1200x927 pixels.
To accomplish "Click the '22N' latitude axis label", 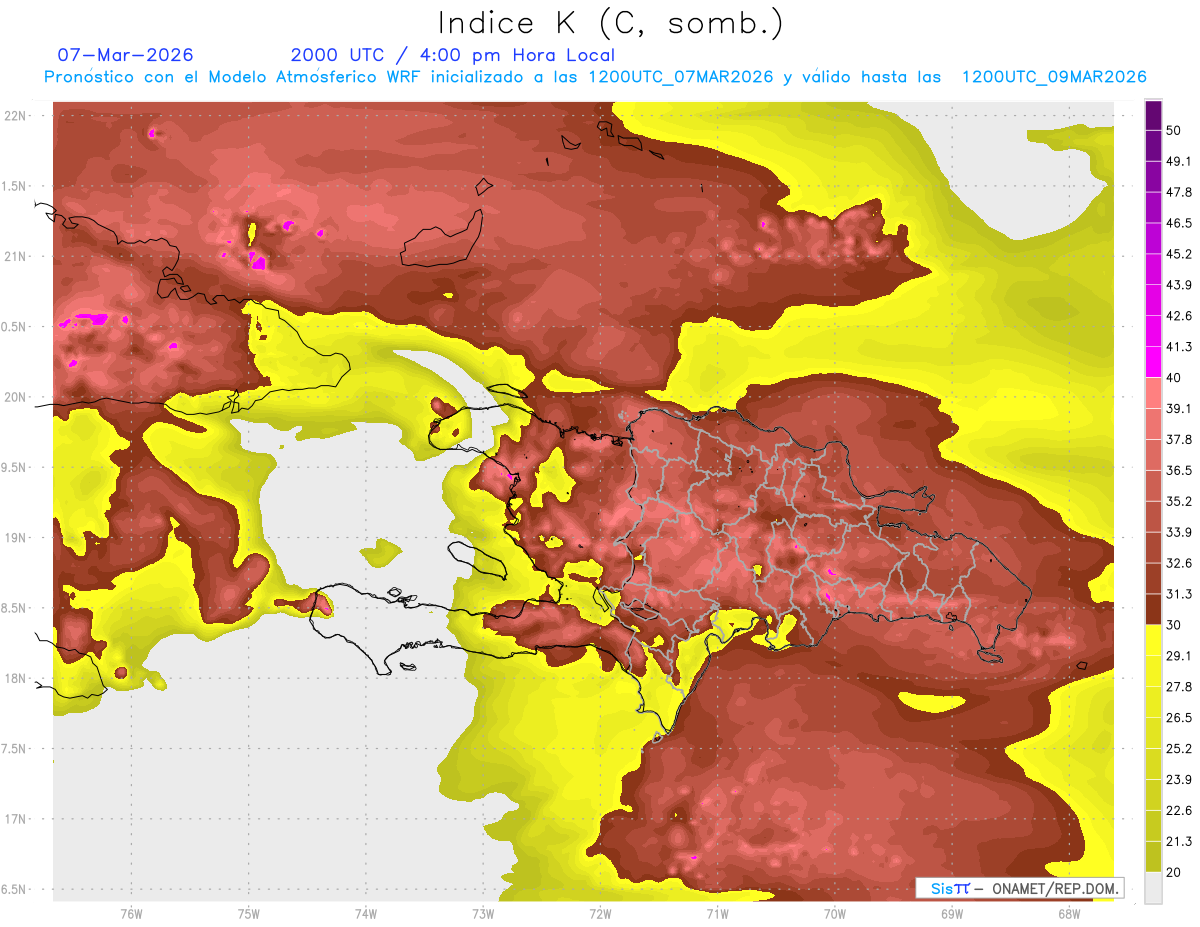I will (16, 116).
